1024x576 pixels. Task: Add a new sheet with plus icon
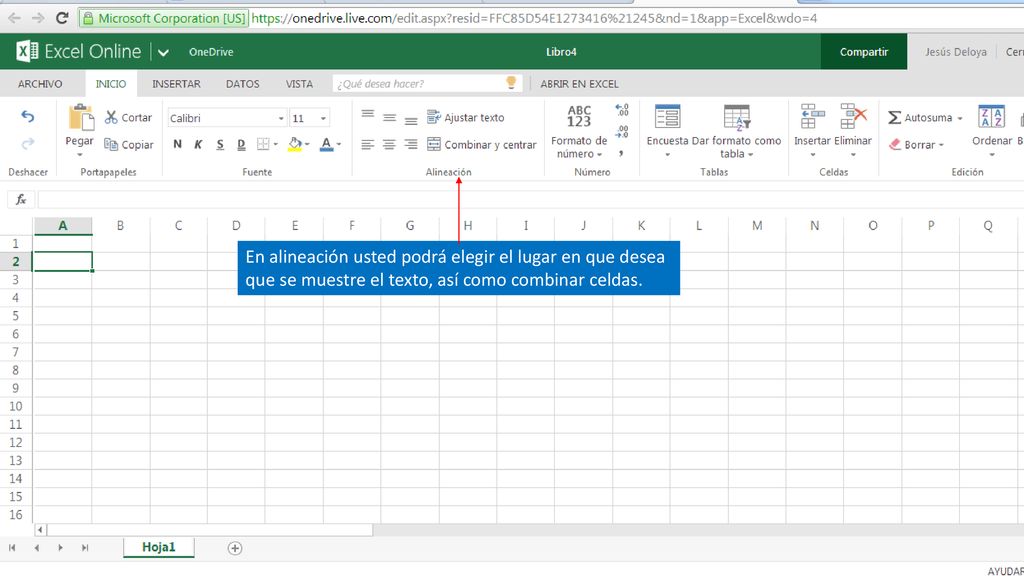click(235, 548)
